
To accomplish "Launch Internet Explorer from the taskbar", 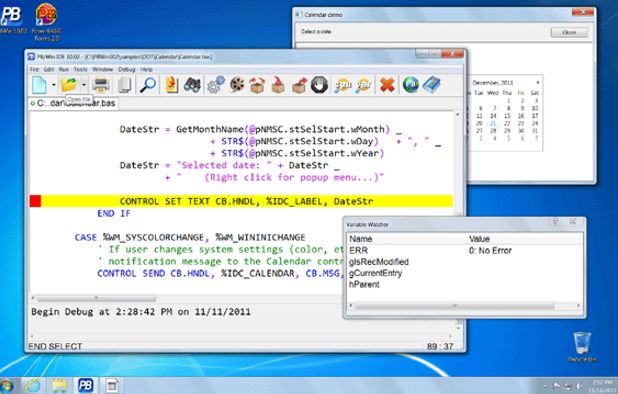I will 33,386.
